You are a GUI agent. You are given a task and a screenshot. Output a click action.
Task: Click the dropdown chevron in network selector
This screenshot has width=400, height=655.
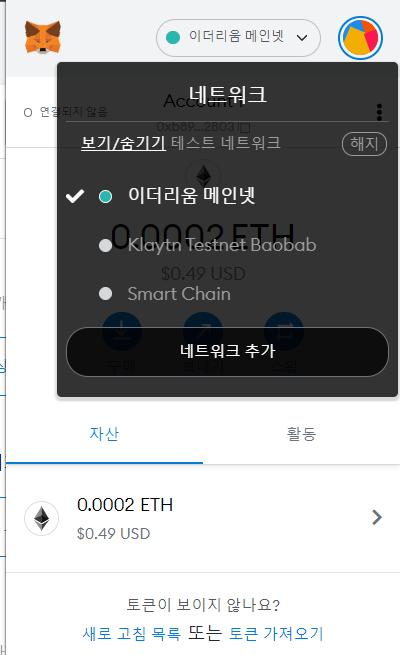[302, 38]
